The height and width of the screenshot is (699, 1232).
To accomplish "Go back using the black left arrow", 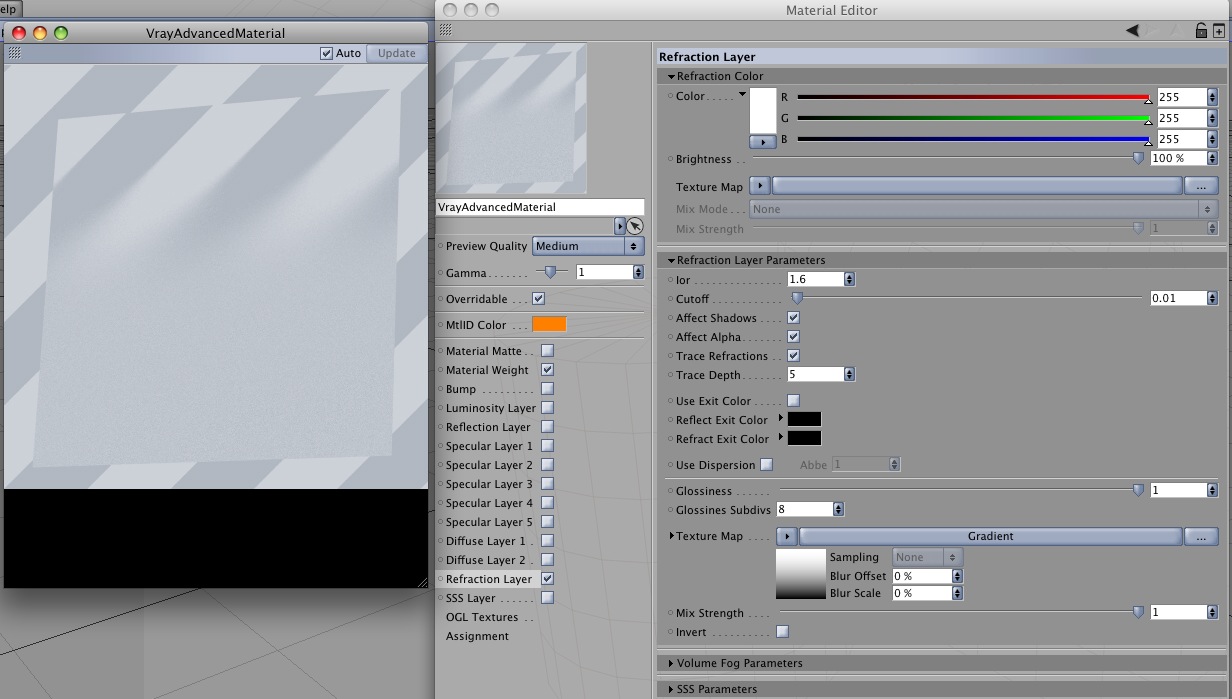I will click(1132, 31).
